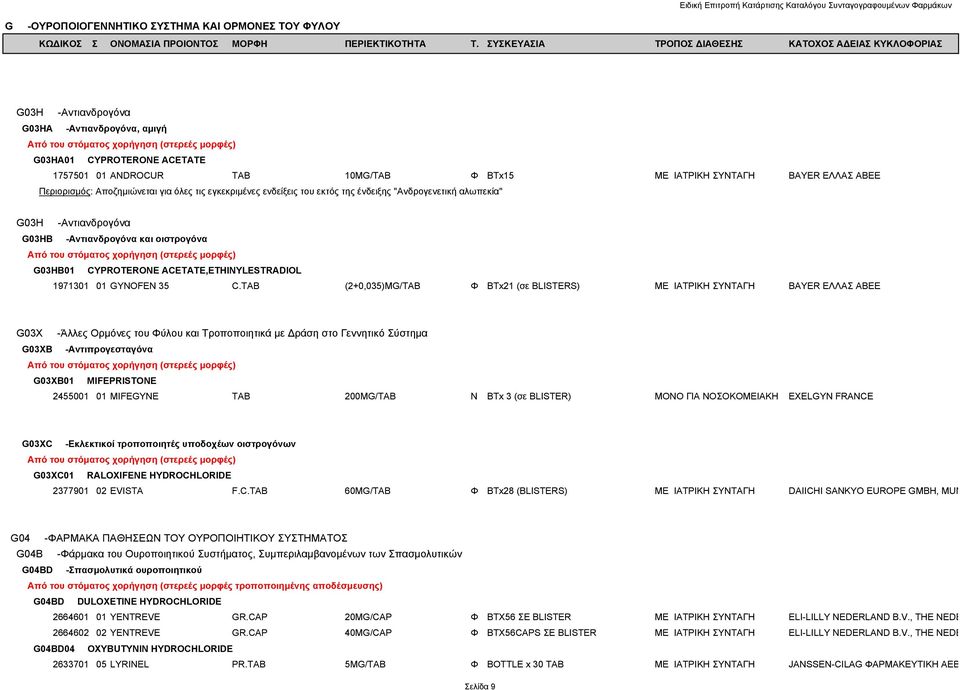Click the G04B Φάρμακα του Ουροποιητικού Συστήματος heading
Image resolution: width=960 pixels, height=690 pixels.
[x=239, y=554]
